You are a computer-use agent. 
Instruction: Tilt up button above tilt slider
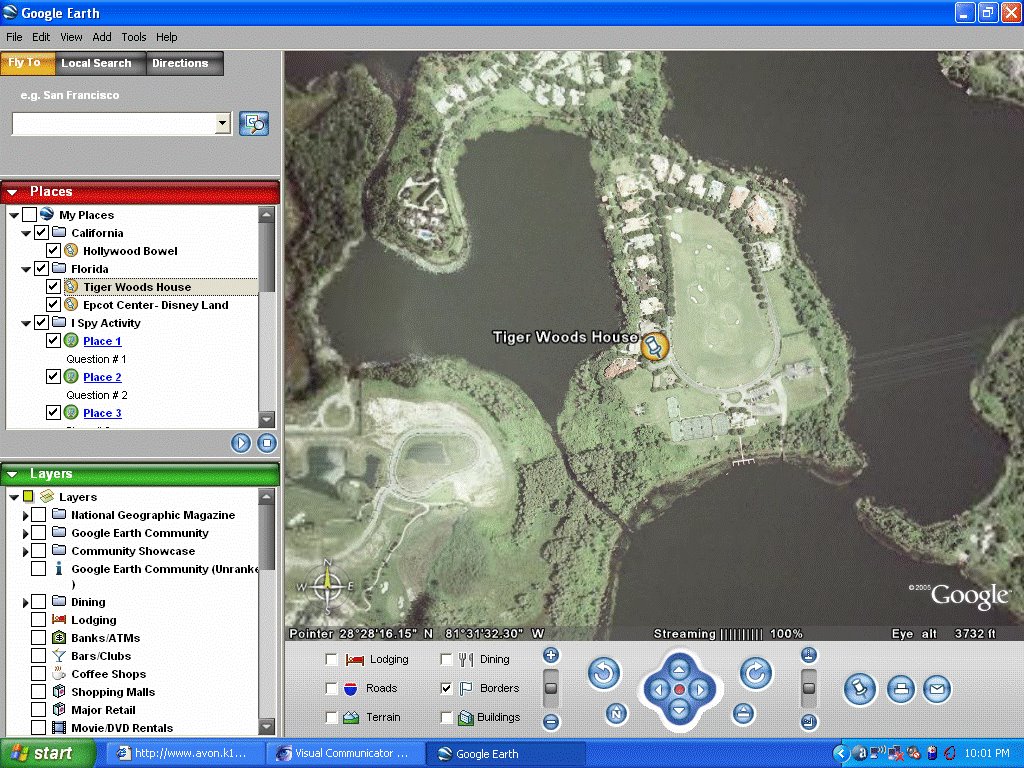[808, 655]
